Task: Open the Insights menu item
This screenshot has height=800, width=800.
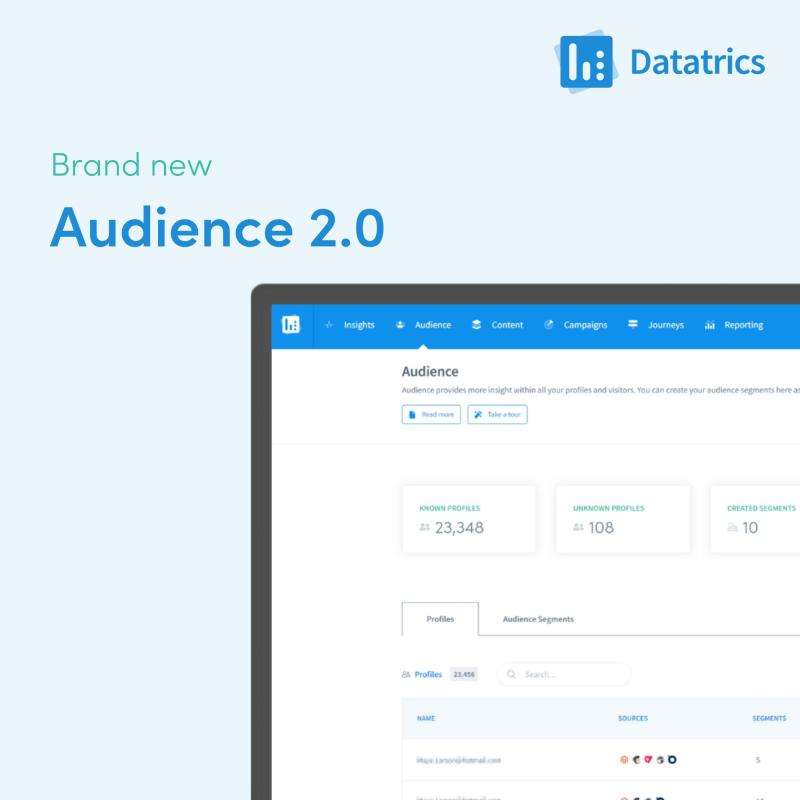Action: coord(359,325)
